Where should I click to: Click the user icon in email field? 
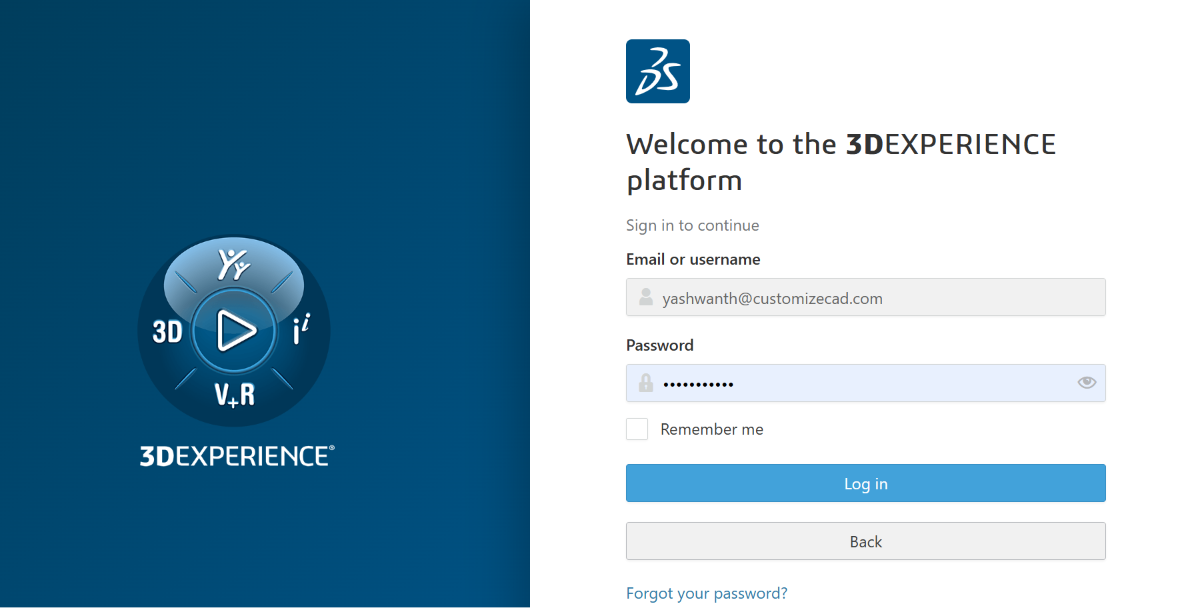645,297
